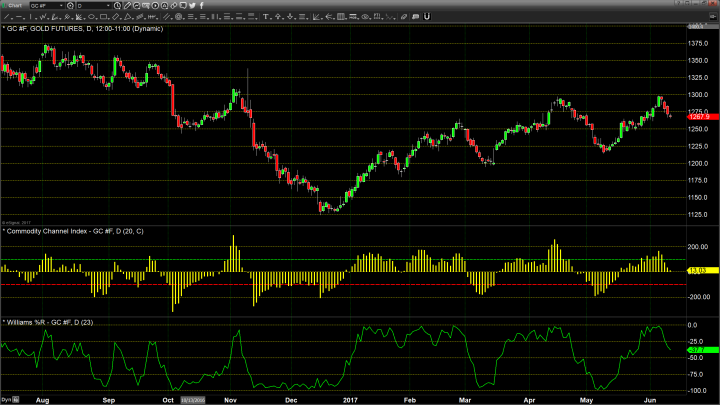720x405 pixels.
Task: Click the Facebook share icon
Action: pyautogui.click(x=202, y=6)
